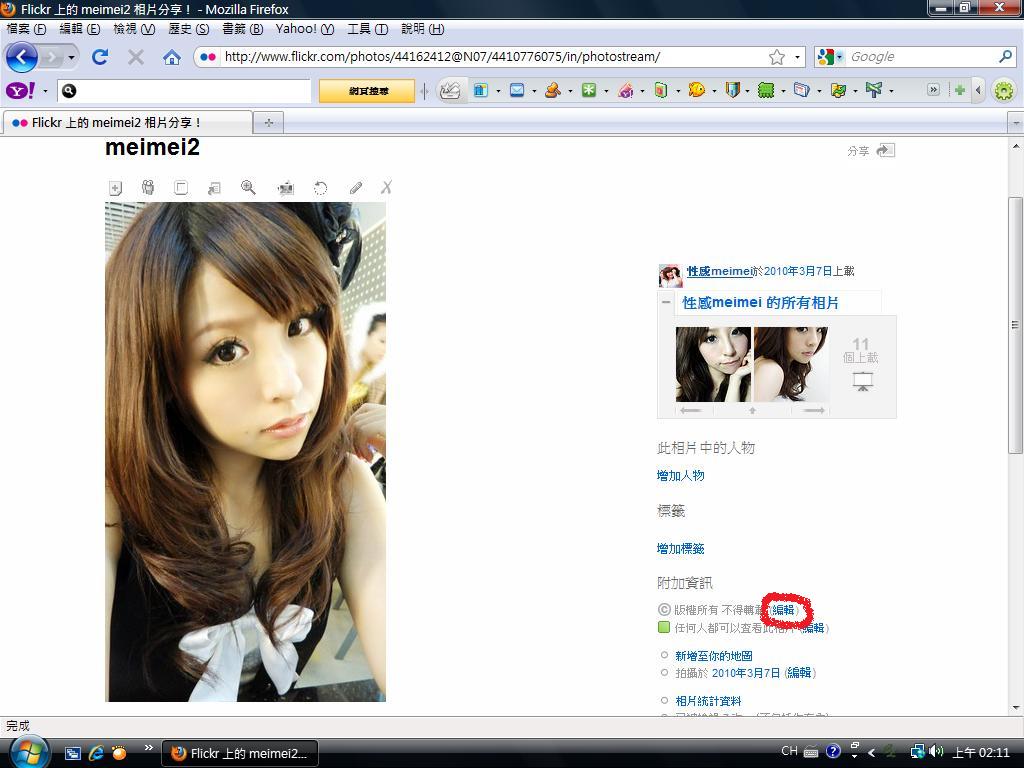Reload the page with refresh icon
The width and height of the screenshot is (1024, 768).
click(100, 57)
